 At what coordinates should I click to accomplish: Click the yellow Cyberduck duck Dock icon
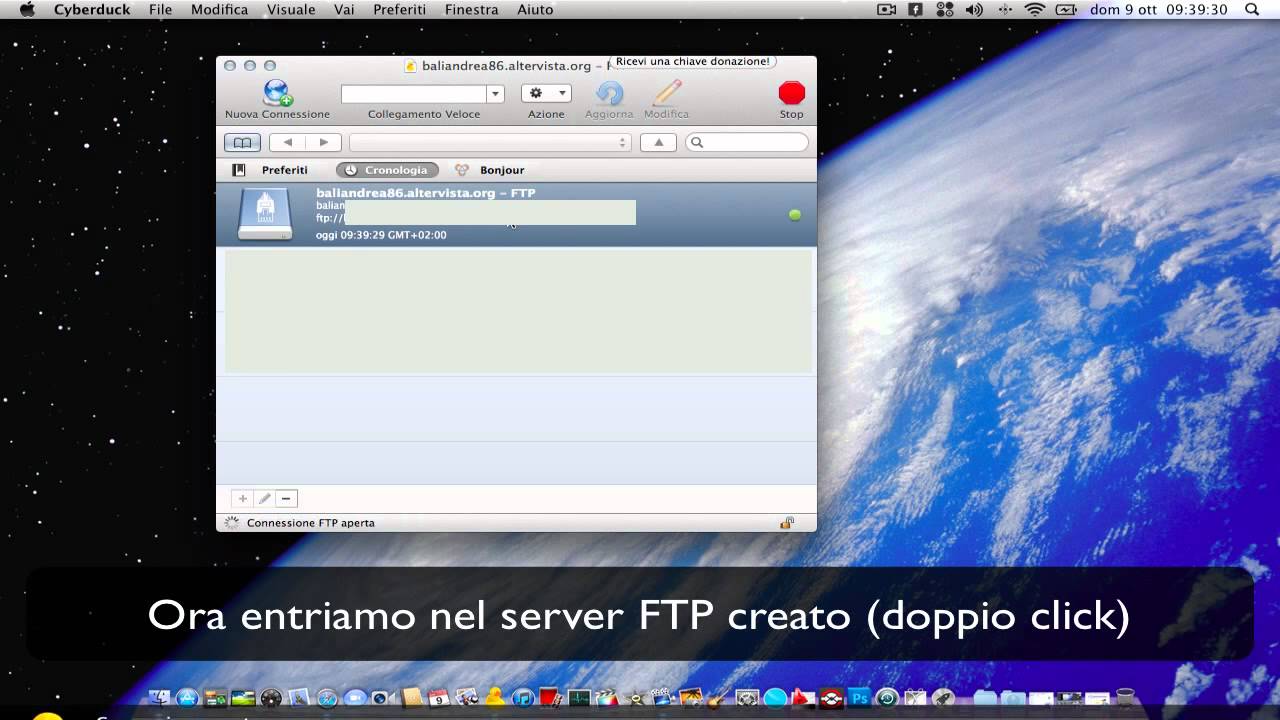(495, 697)
